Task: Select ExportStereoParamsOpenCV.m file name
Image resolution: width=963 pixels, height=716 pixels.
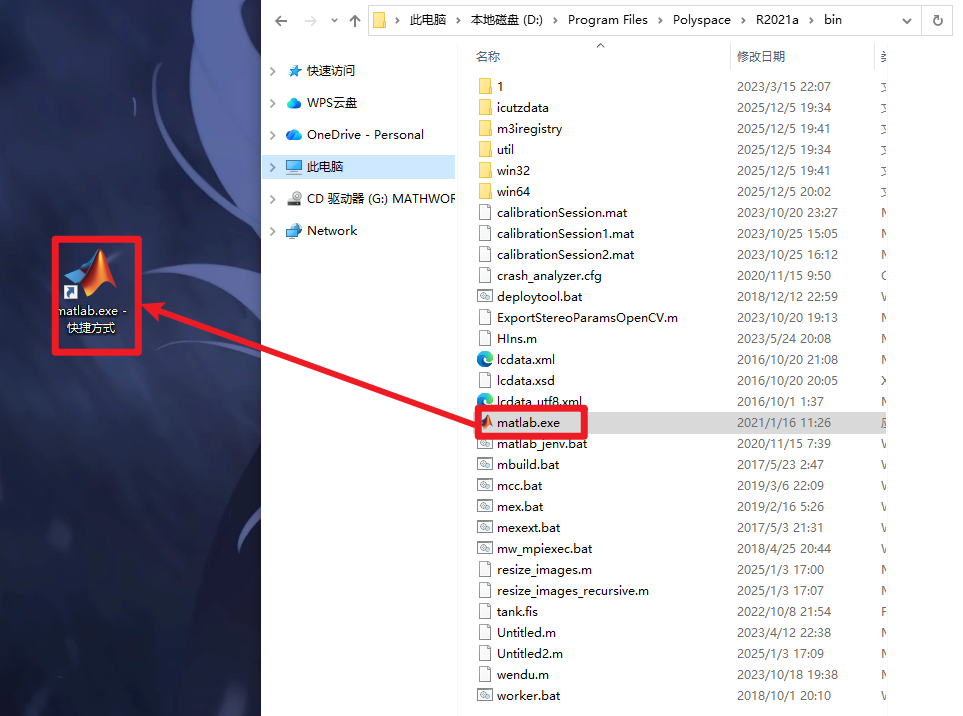Action: [587, 317]
